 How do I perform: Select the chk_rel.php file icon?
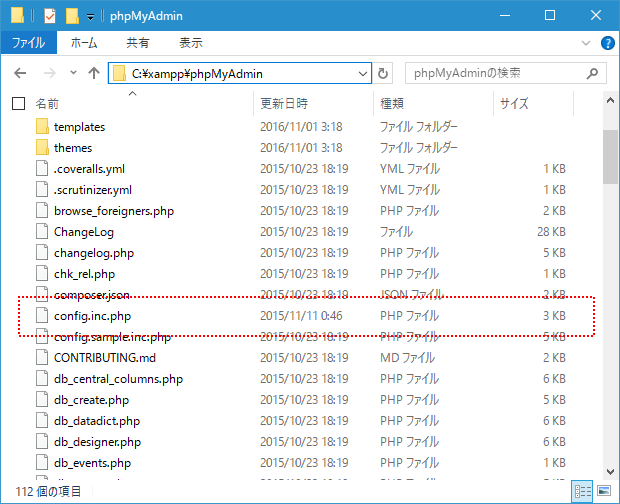[42, 274]
